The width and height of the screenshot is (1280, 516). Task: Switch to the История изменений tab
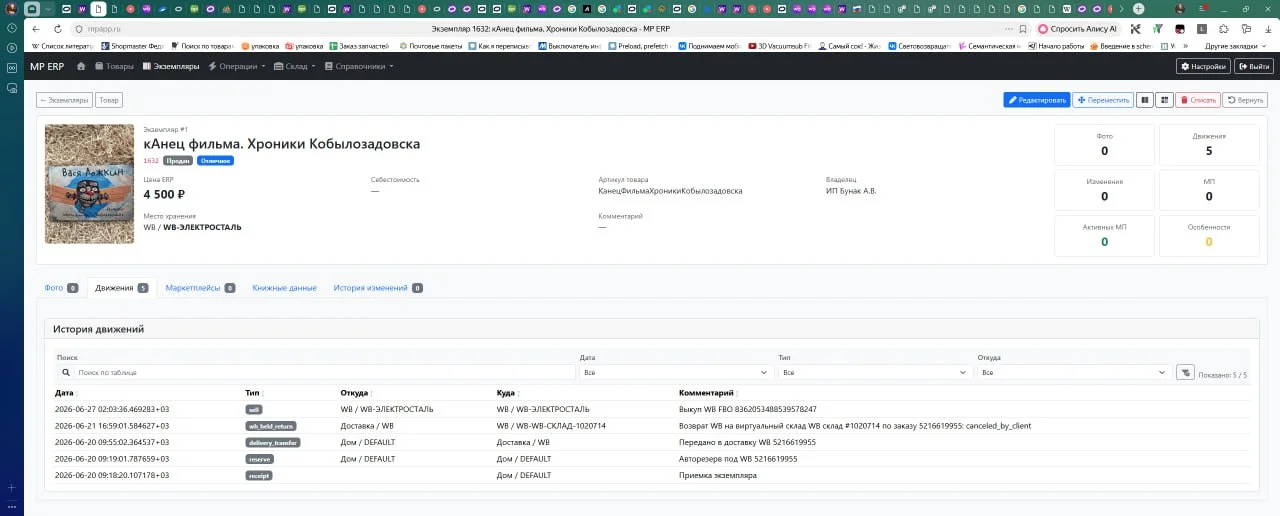(378, 288)
